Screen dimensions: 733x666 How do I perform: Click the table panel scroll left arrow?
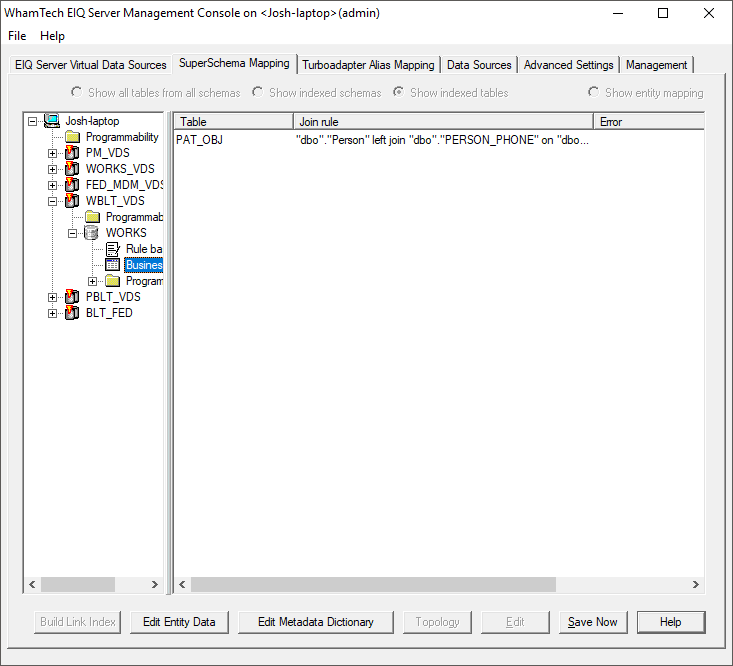182,584
